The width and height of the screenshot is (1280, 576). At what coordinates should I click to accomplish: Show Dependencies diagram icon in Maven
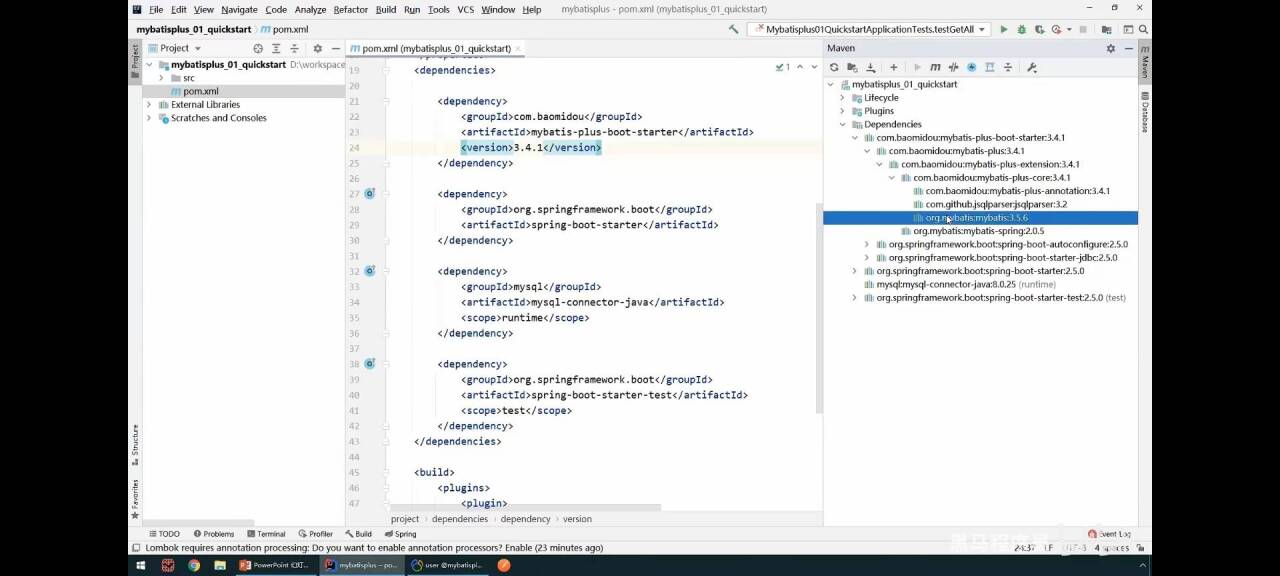(x=989, y=67)
